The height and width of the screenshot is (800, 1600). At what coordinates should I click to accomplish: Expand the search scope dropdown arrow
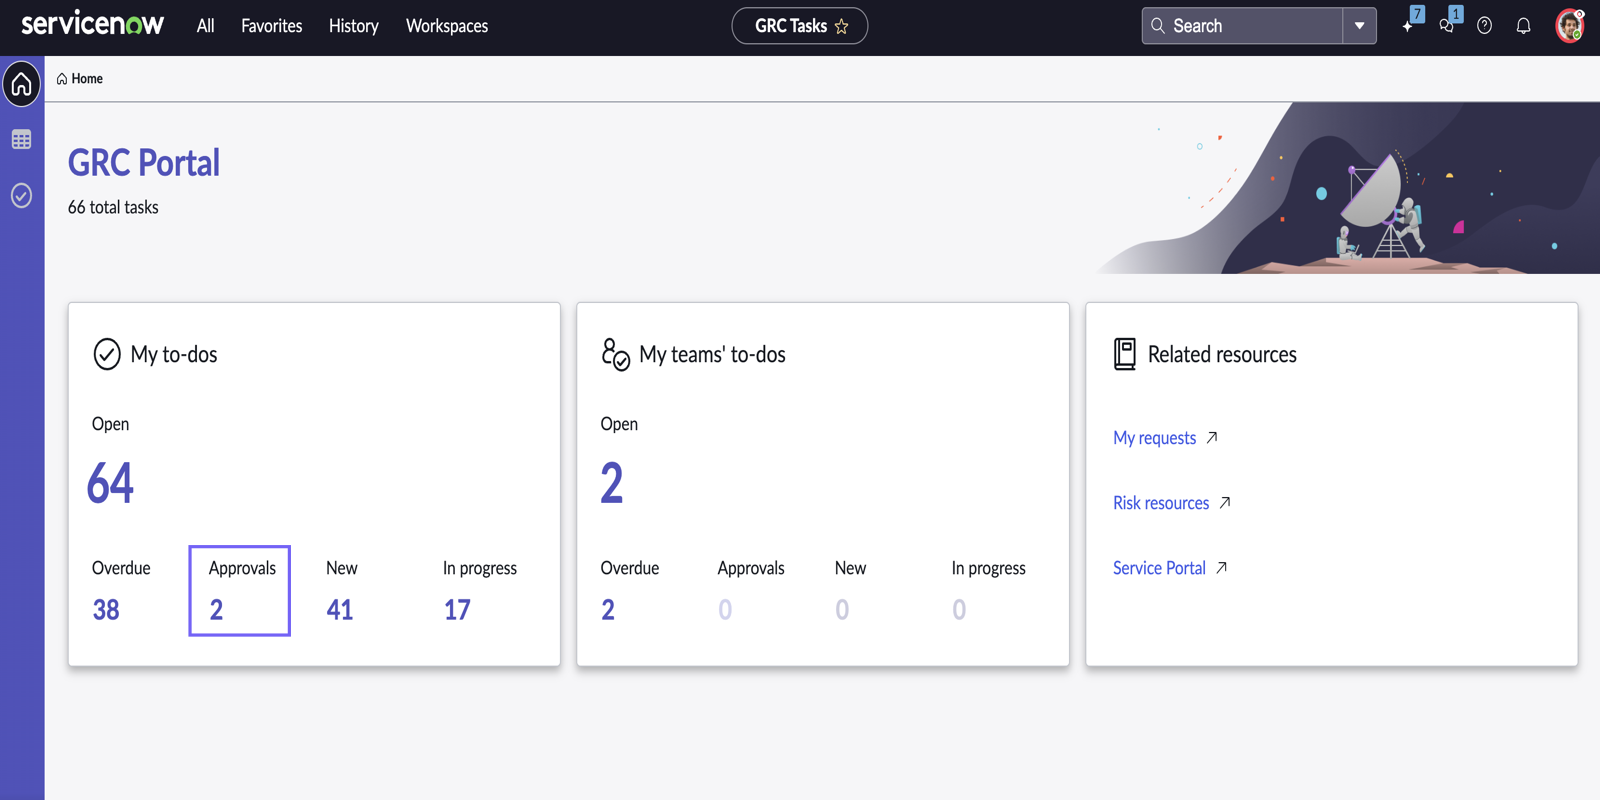coord(1359,26)
